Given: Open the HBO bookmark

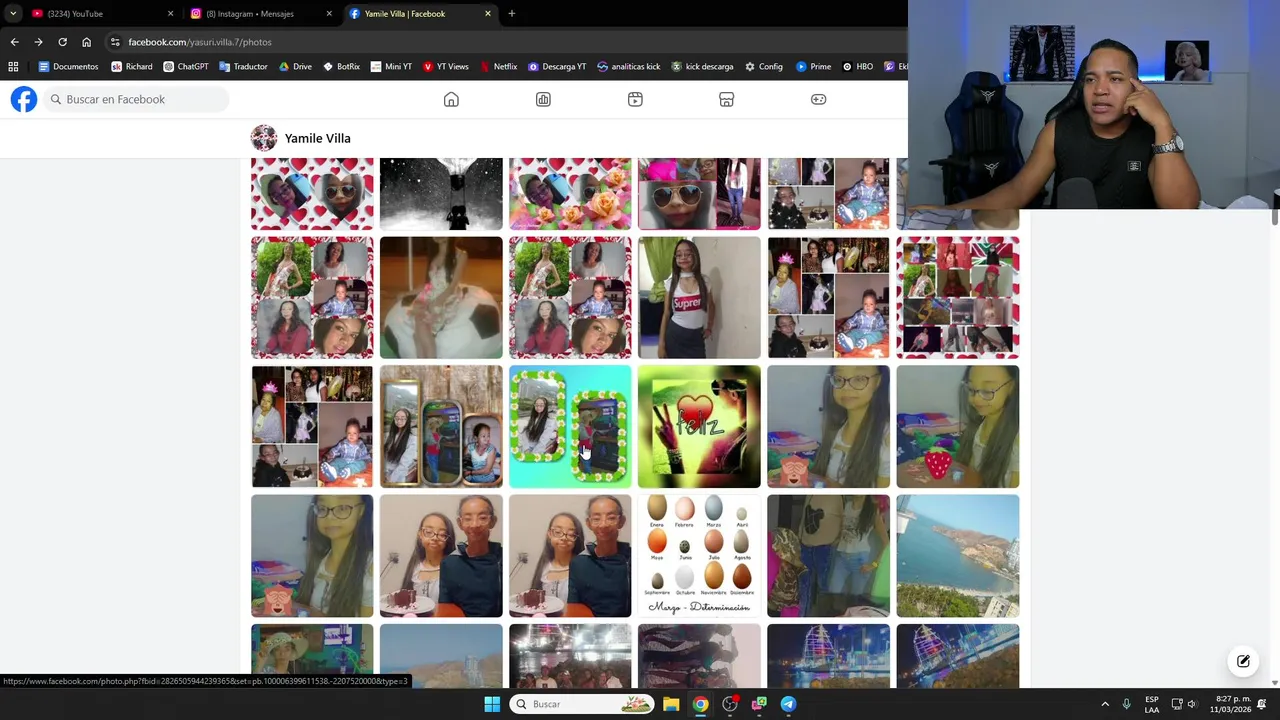Looking at the screenshot, I should click(x=858, y=67).
